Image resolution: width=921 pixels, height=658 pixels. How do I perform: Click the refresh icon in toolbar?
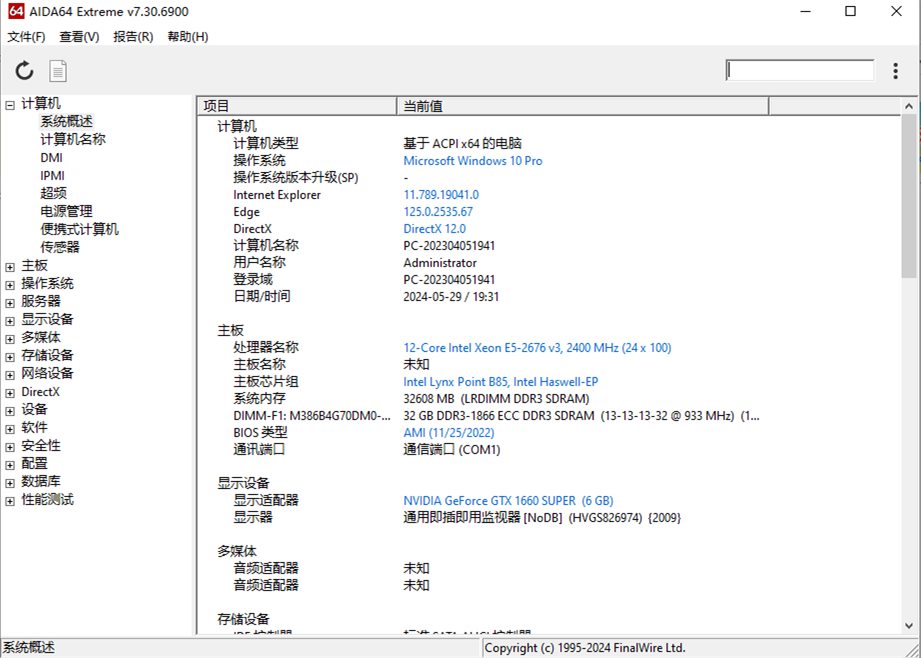pos(25,70)
